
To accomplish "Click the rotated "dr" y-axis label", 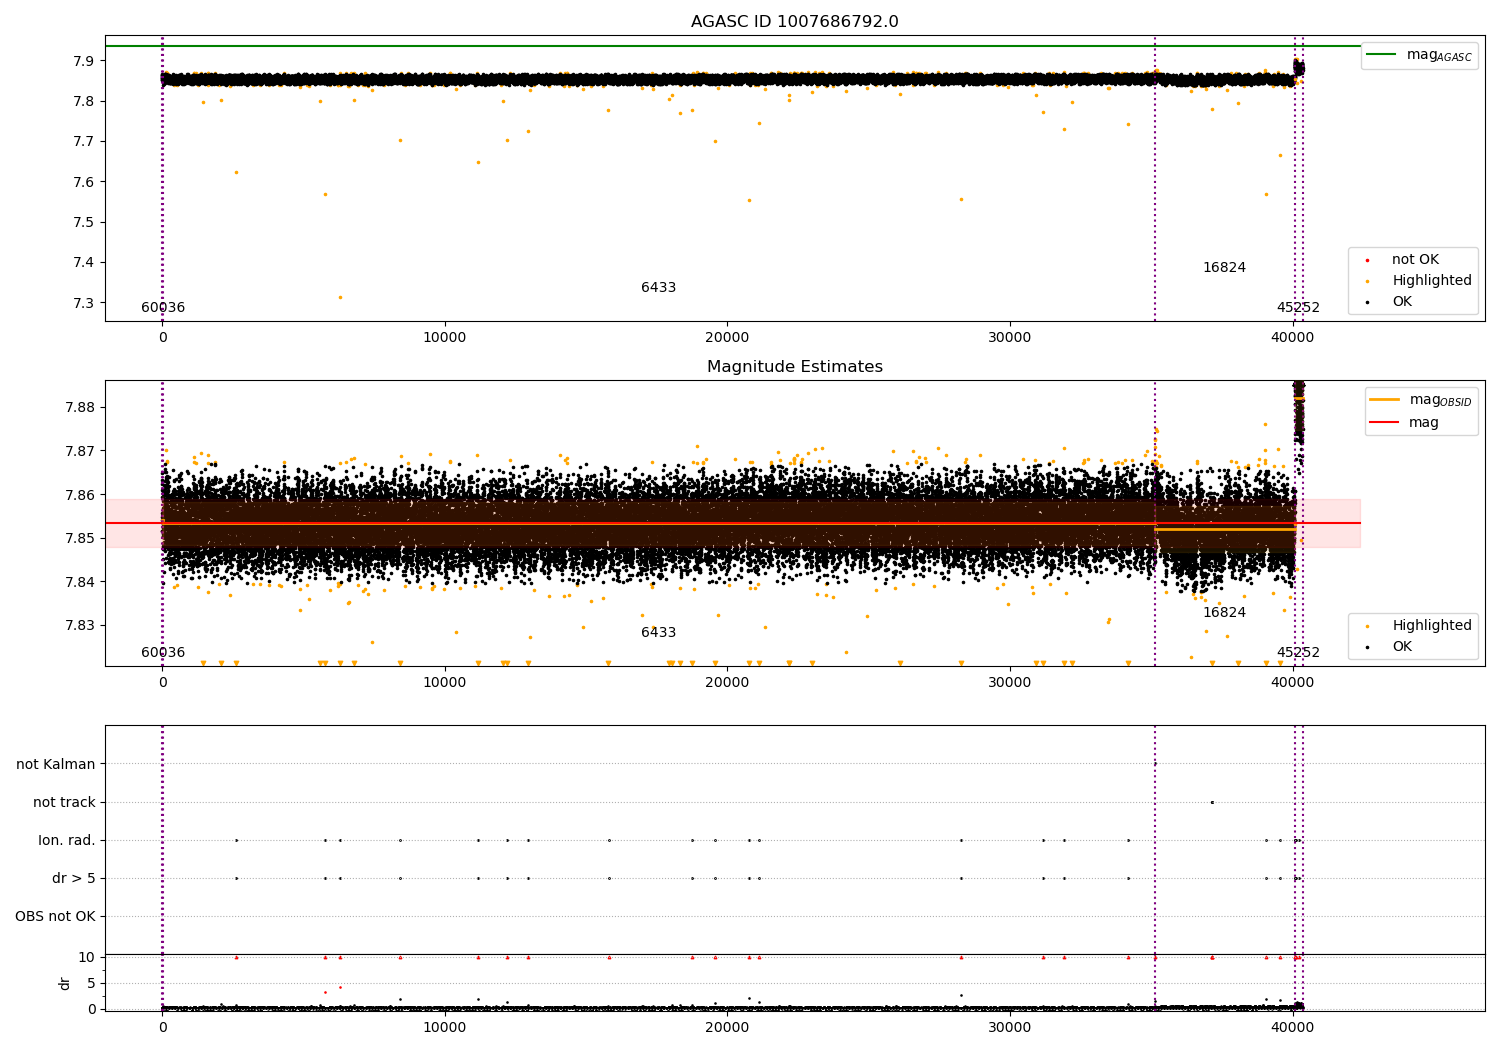I will pyautogui.click(x=65, y=983).
